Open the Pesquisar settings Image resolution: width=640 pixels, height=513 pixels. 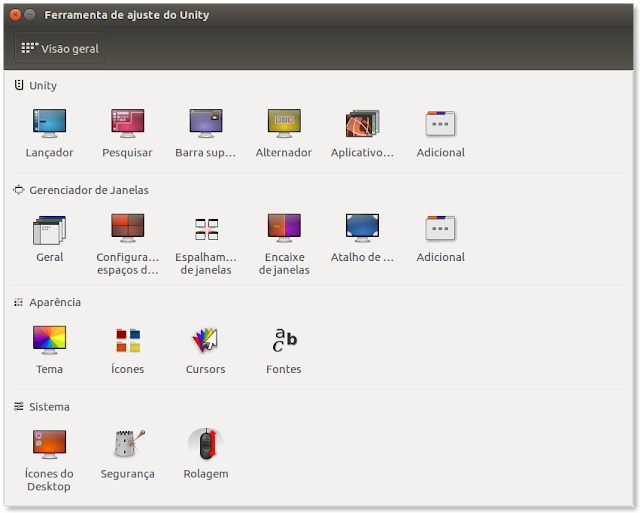(127, 124)
